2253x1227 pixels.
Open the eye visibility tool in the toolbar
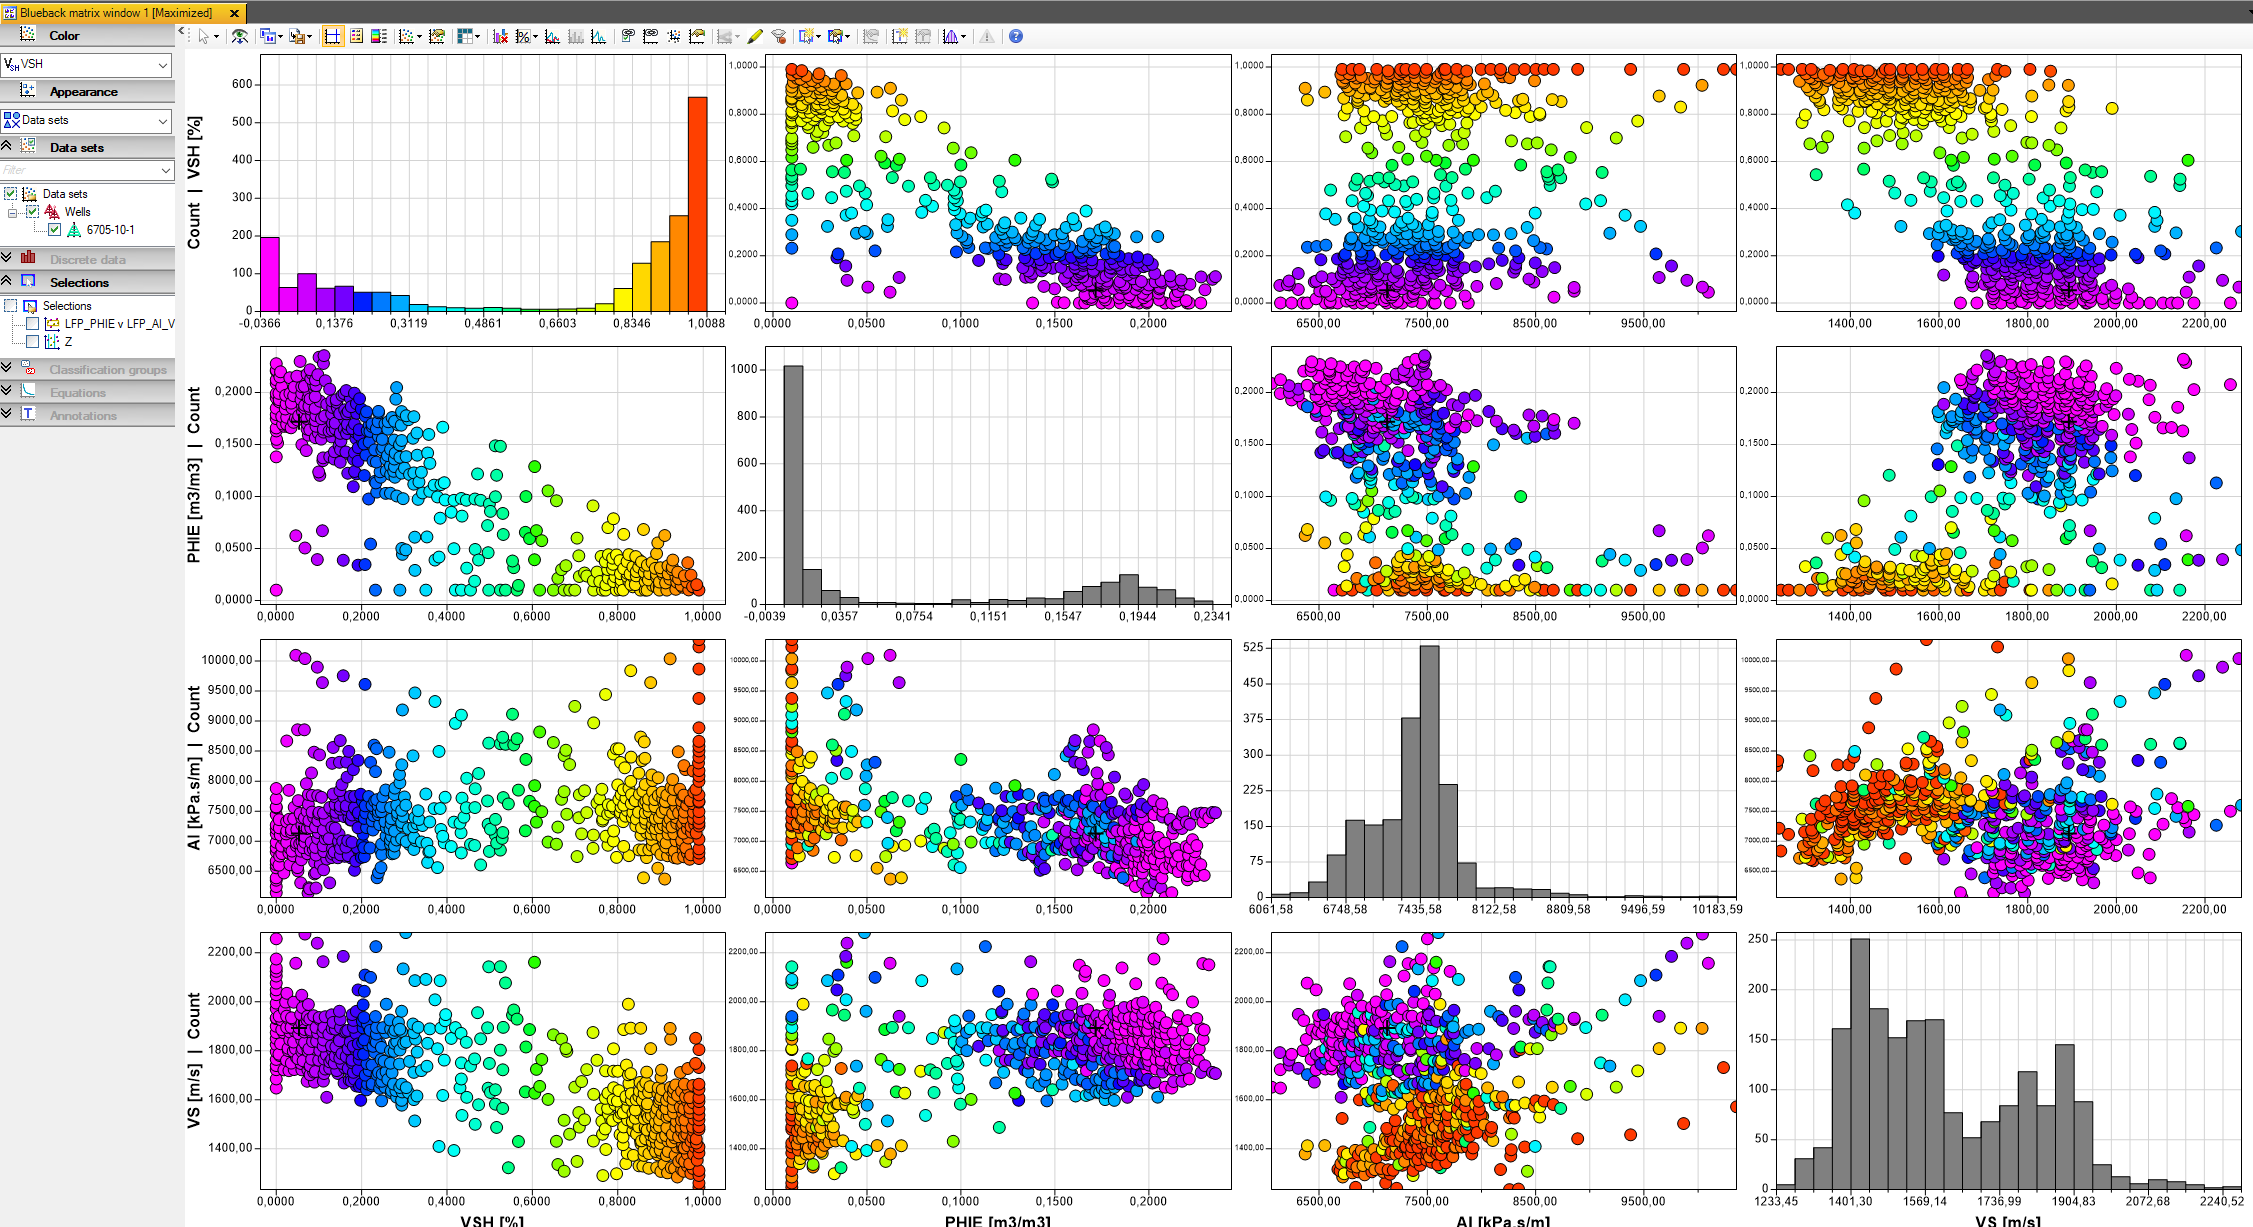point(239,36)
